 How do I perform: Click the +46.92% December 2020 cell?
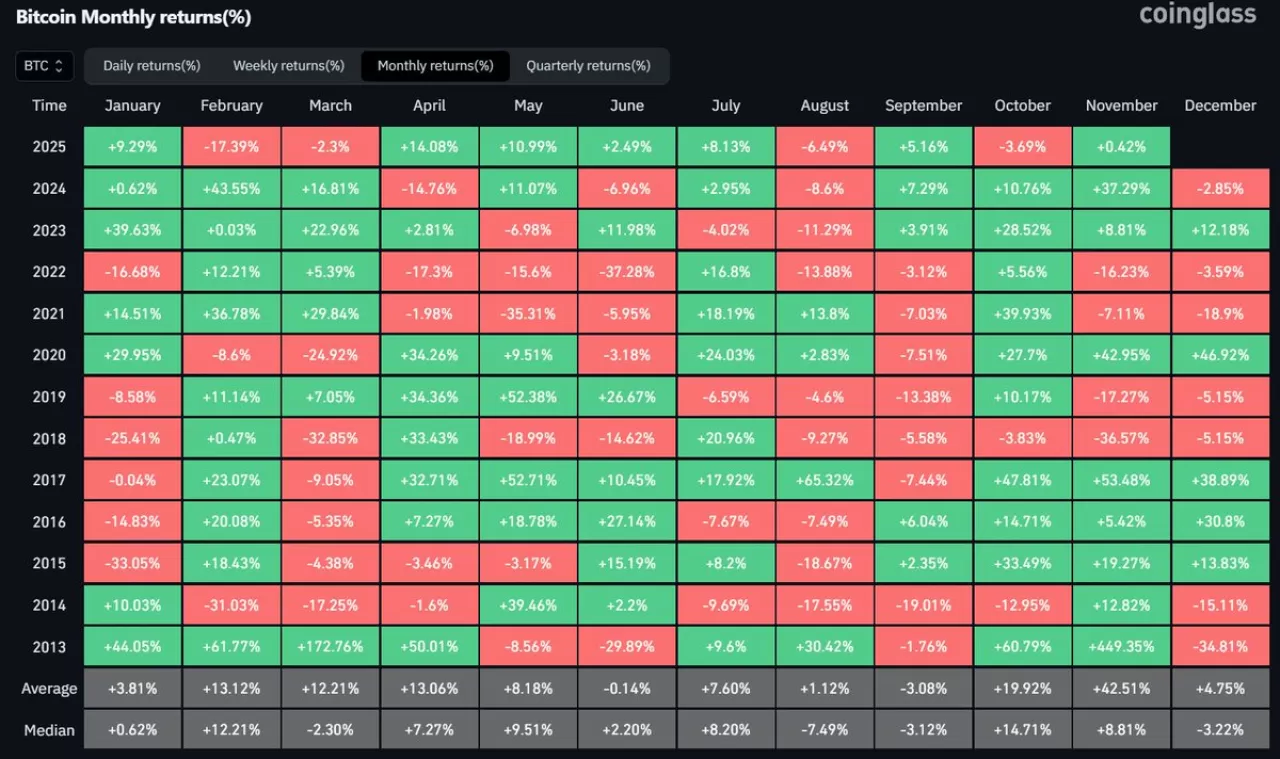coord(1220,354)
